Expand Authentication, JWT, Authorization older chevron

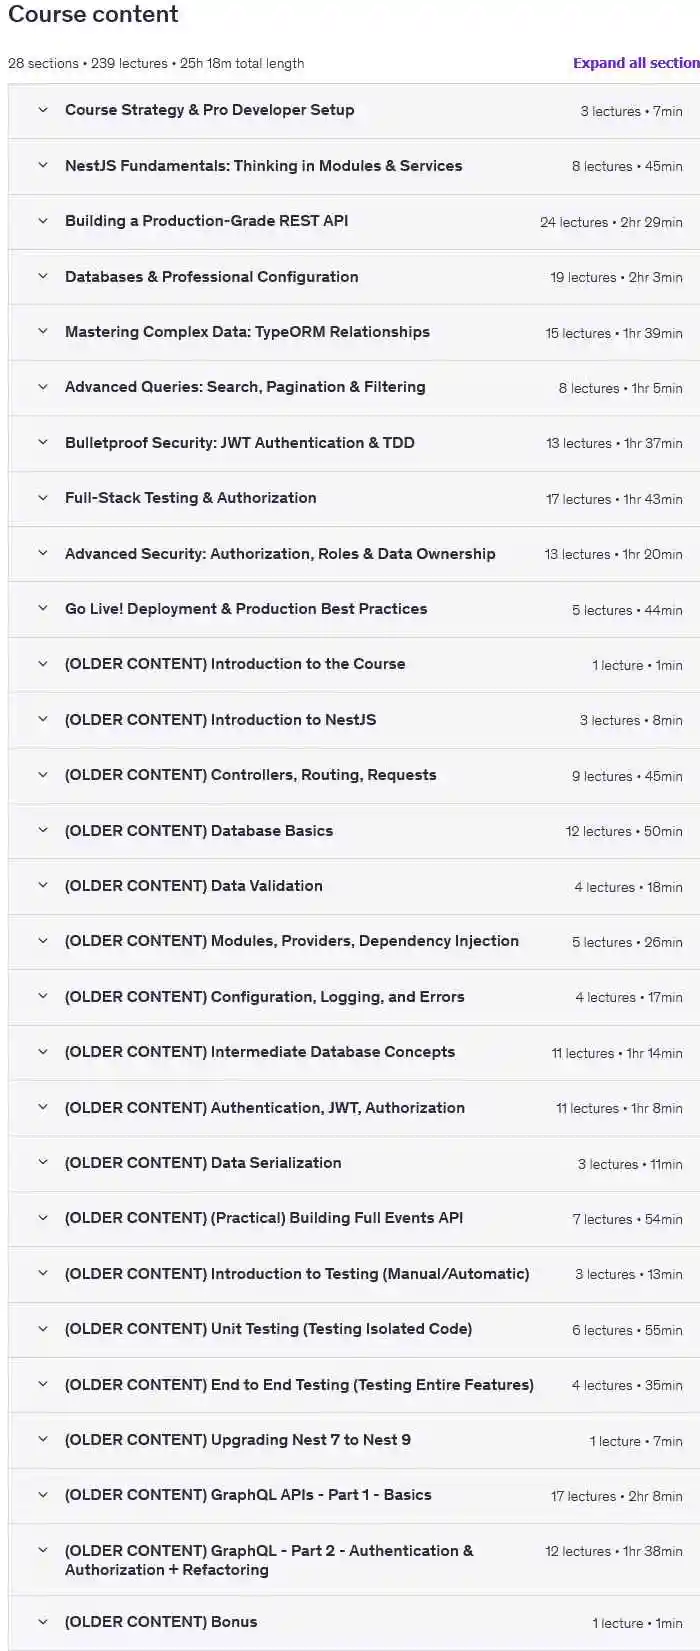click(x=43, y=1107)
